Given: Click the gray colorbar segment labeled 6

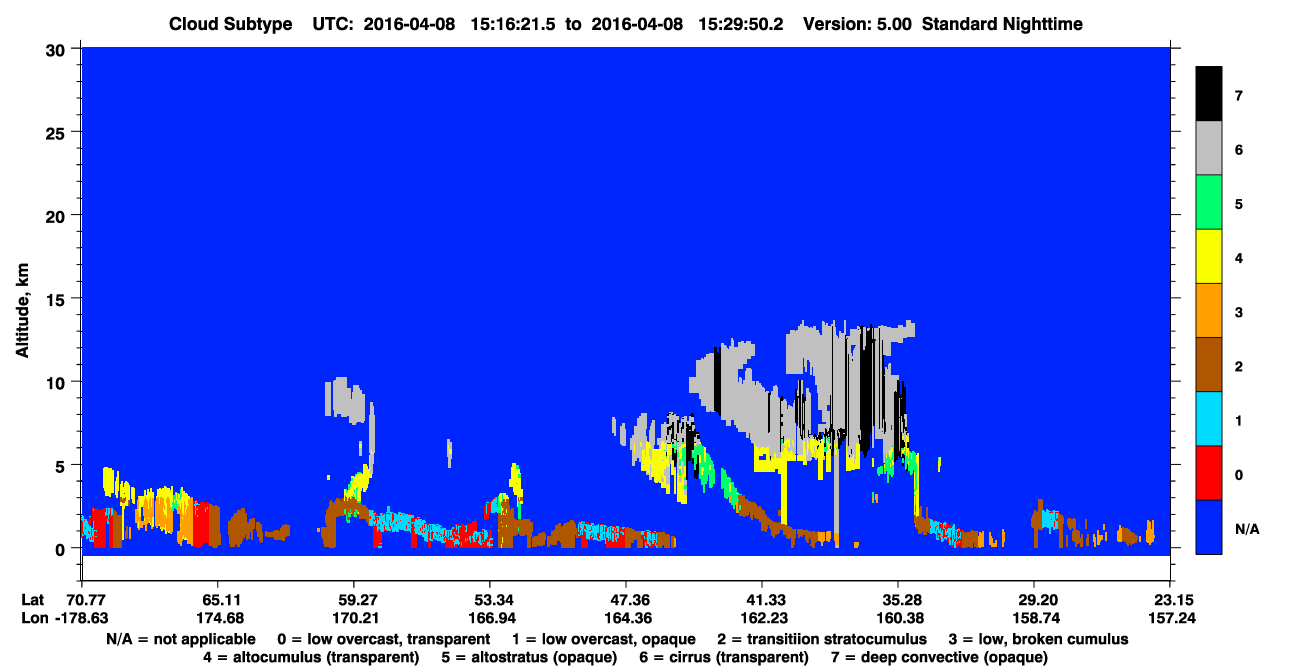Looking at the screenshot, I should click(x=1208, y=148).
